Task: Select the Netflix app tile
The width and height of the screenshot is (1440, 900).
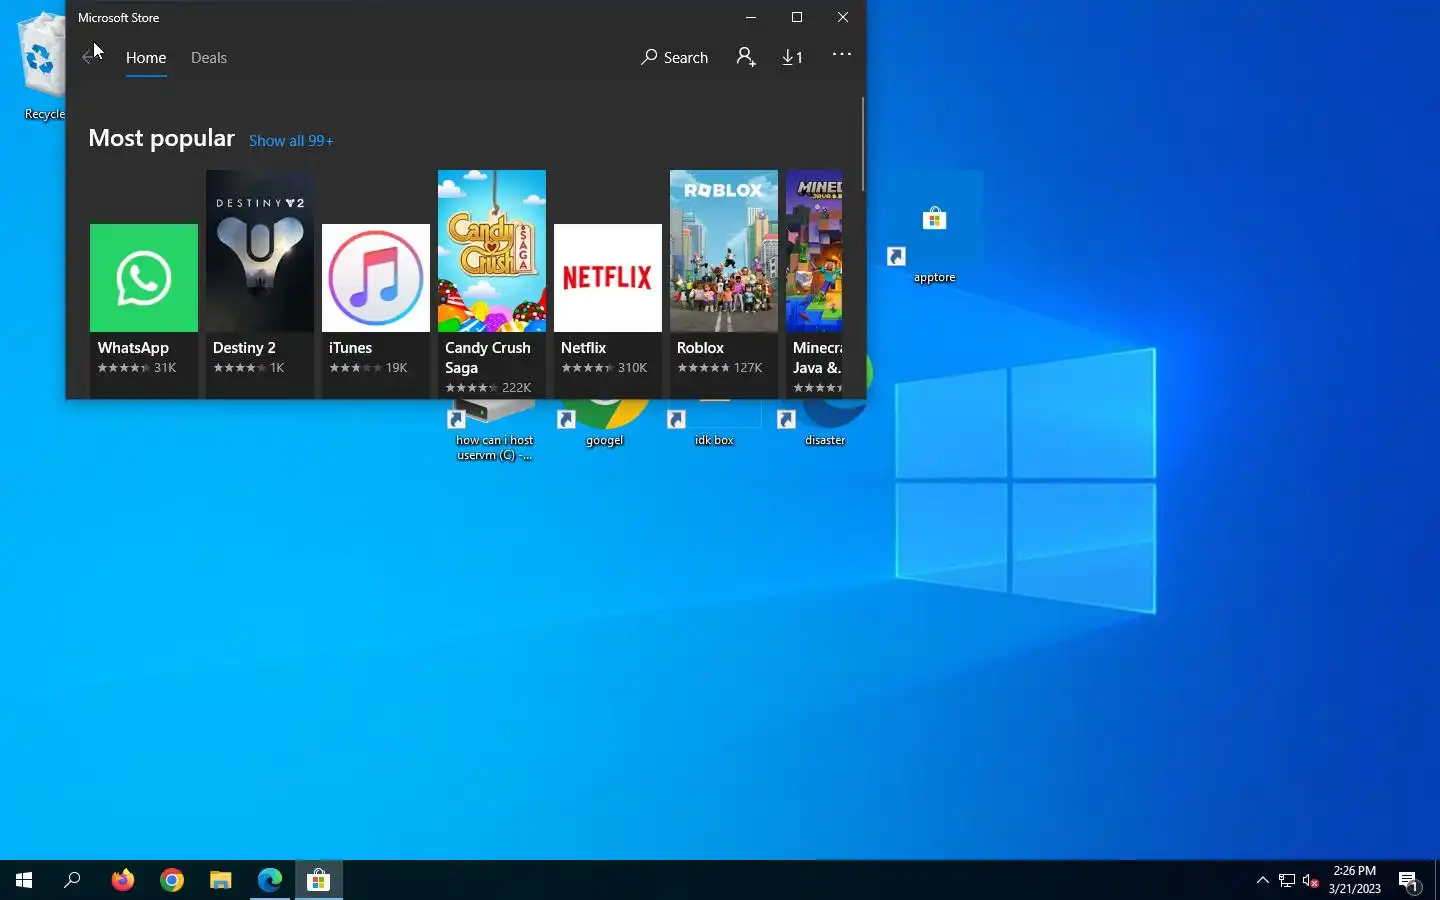Action: [x=608, y=310]
